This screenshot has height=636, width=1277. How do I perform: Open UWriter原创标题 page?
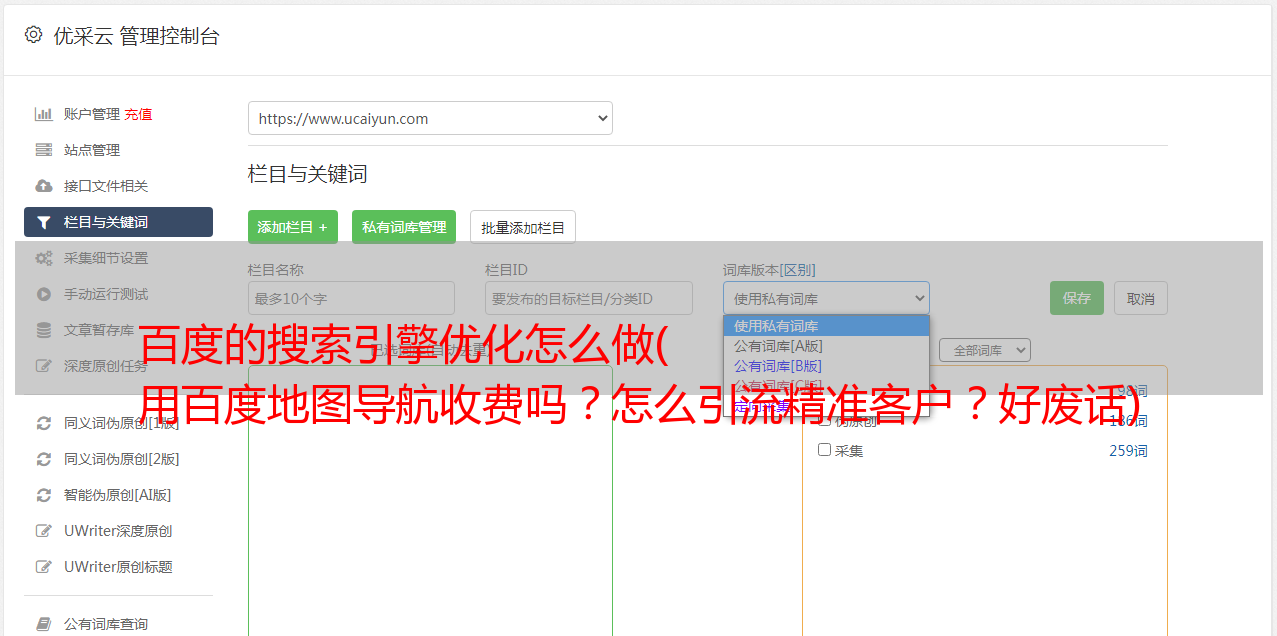tap(118, 567)
